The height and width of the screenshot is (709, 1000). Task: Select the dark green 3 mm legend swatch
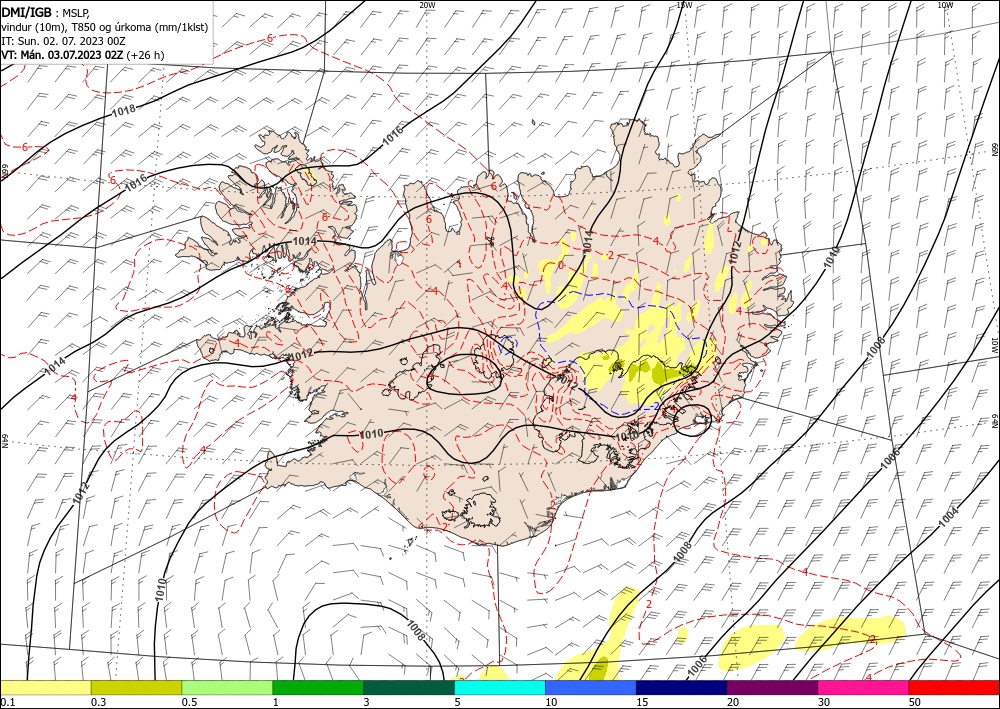click(409, 687)
